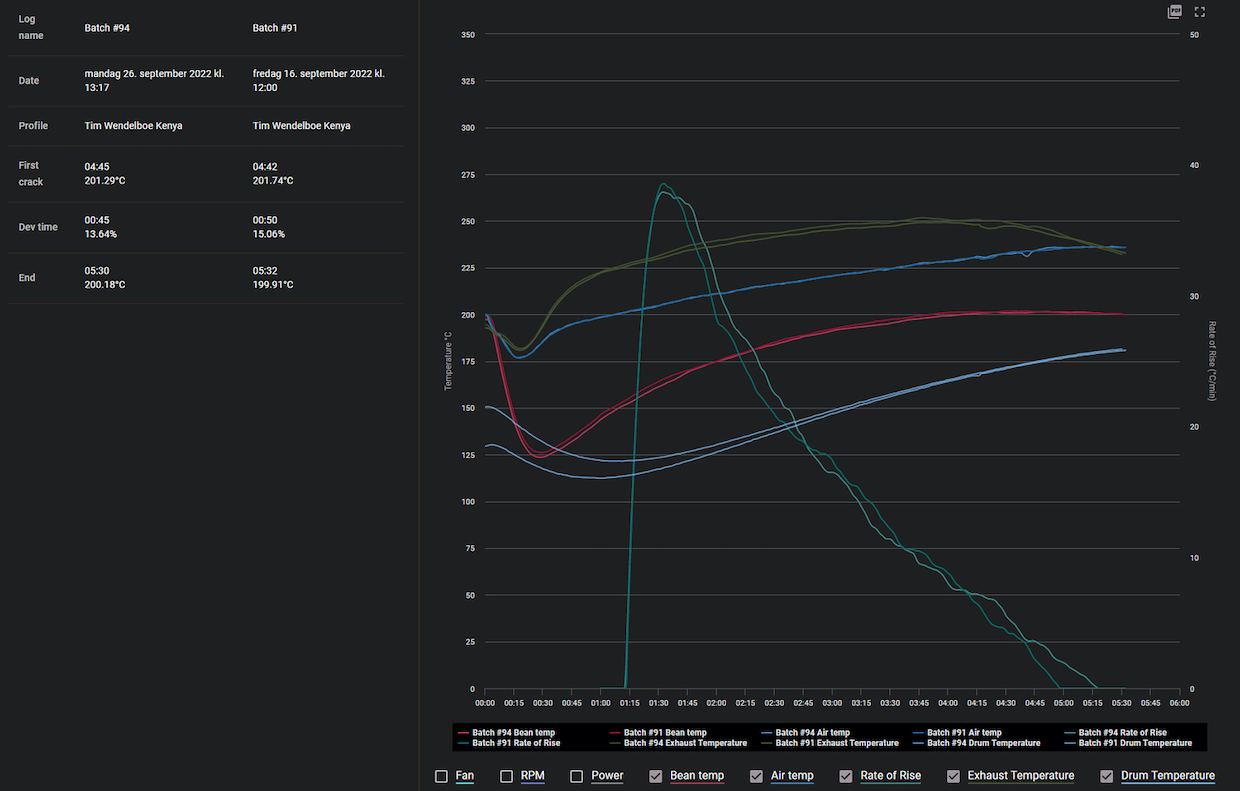The image size is (1240, 791).
Task: Enable the Fan checkbox
Action: coord(442,776)
